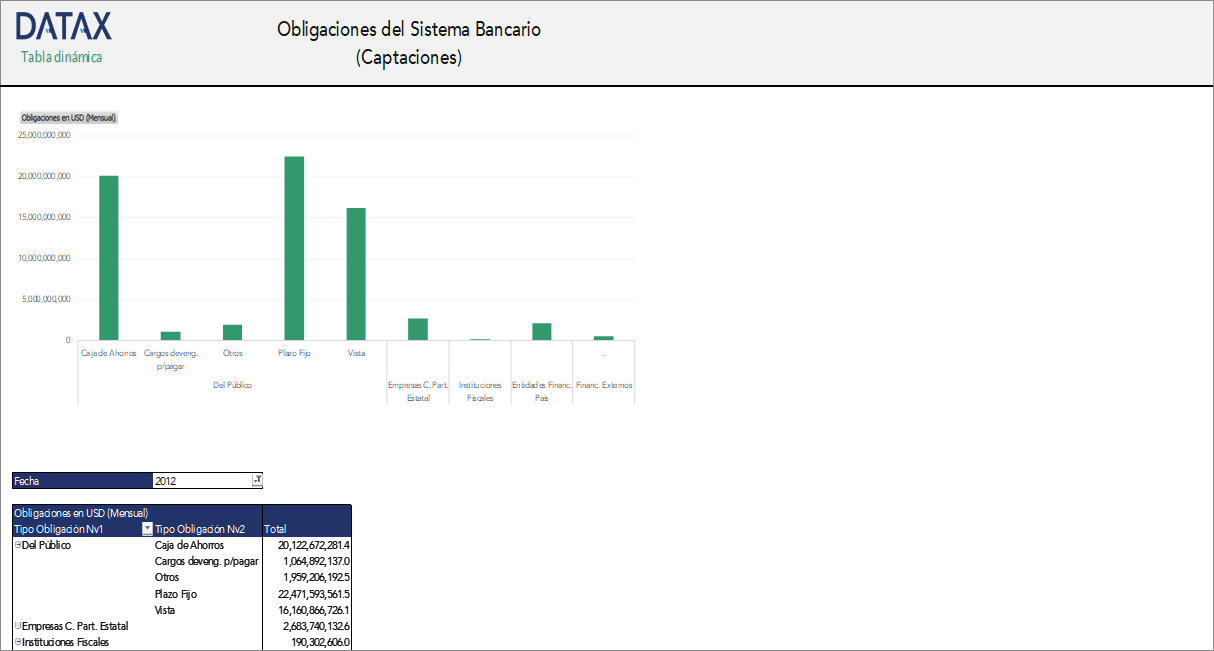Click the Obligaciones en USD chart field button
Image resolution: width=1214 pixels, height=651 pixels.
[69, 117]
